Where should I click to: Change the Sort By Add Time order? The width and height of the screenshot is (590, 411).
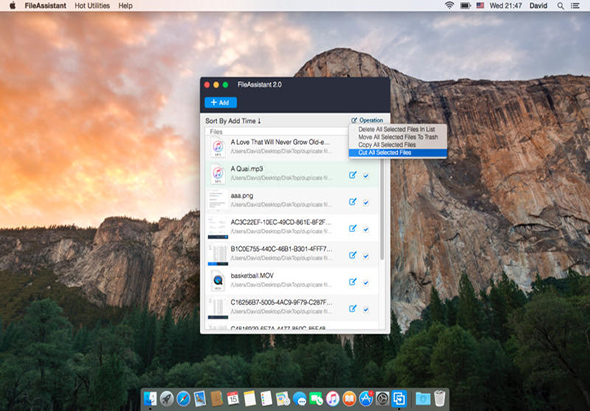click(233, 121)
